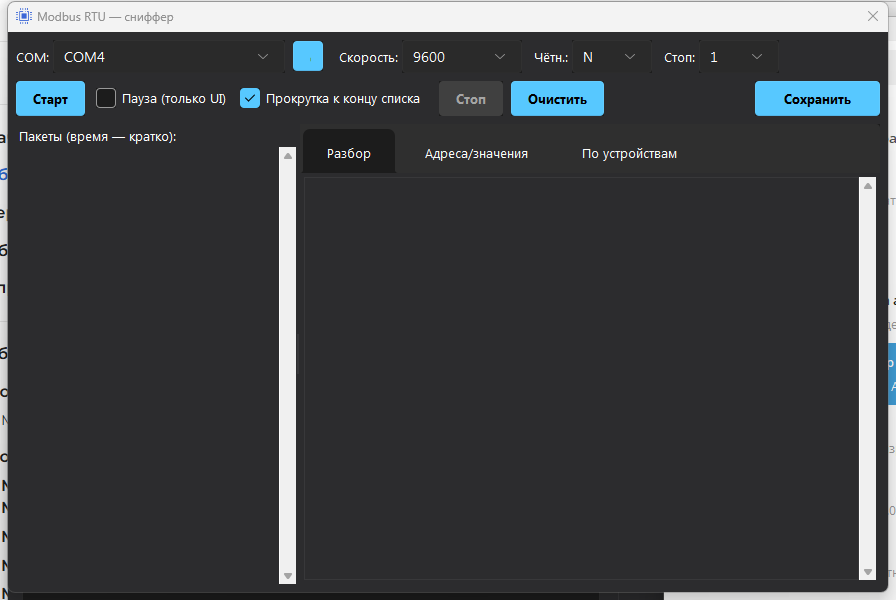Start capture with the Старт button
Image resolution: width=896 pixels, height=600 pixels.
tap(50, 99)
